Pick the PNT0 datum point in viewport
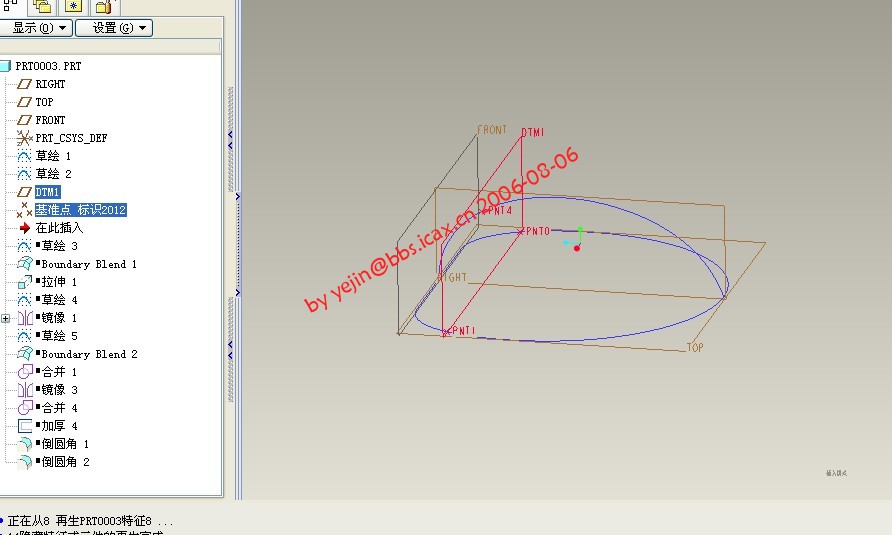This screenshot has height=535, width=892. point(521,232)
